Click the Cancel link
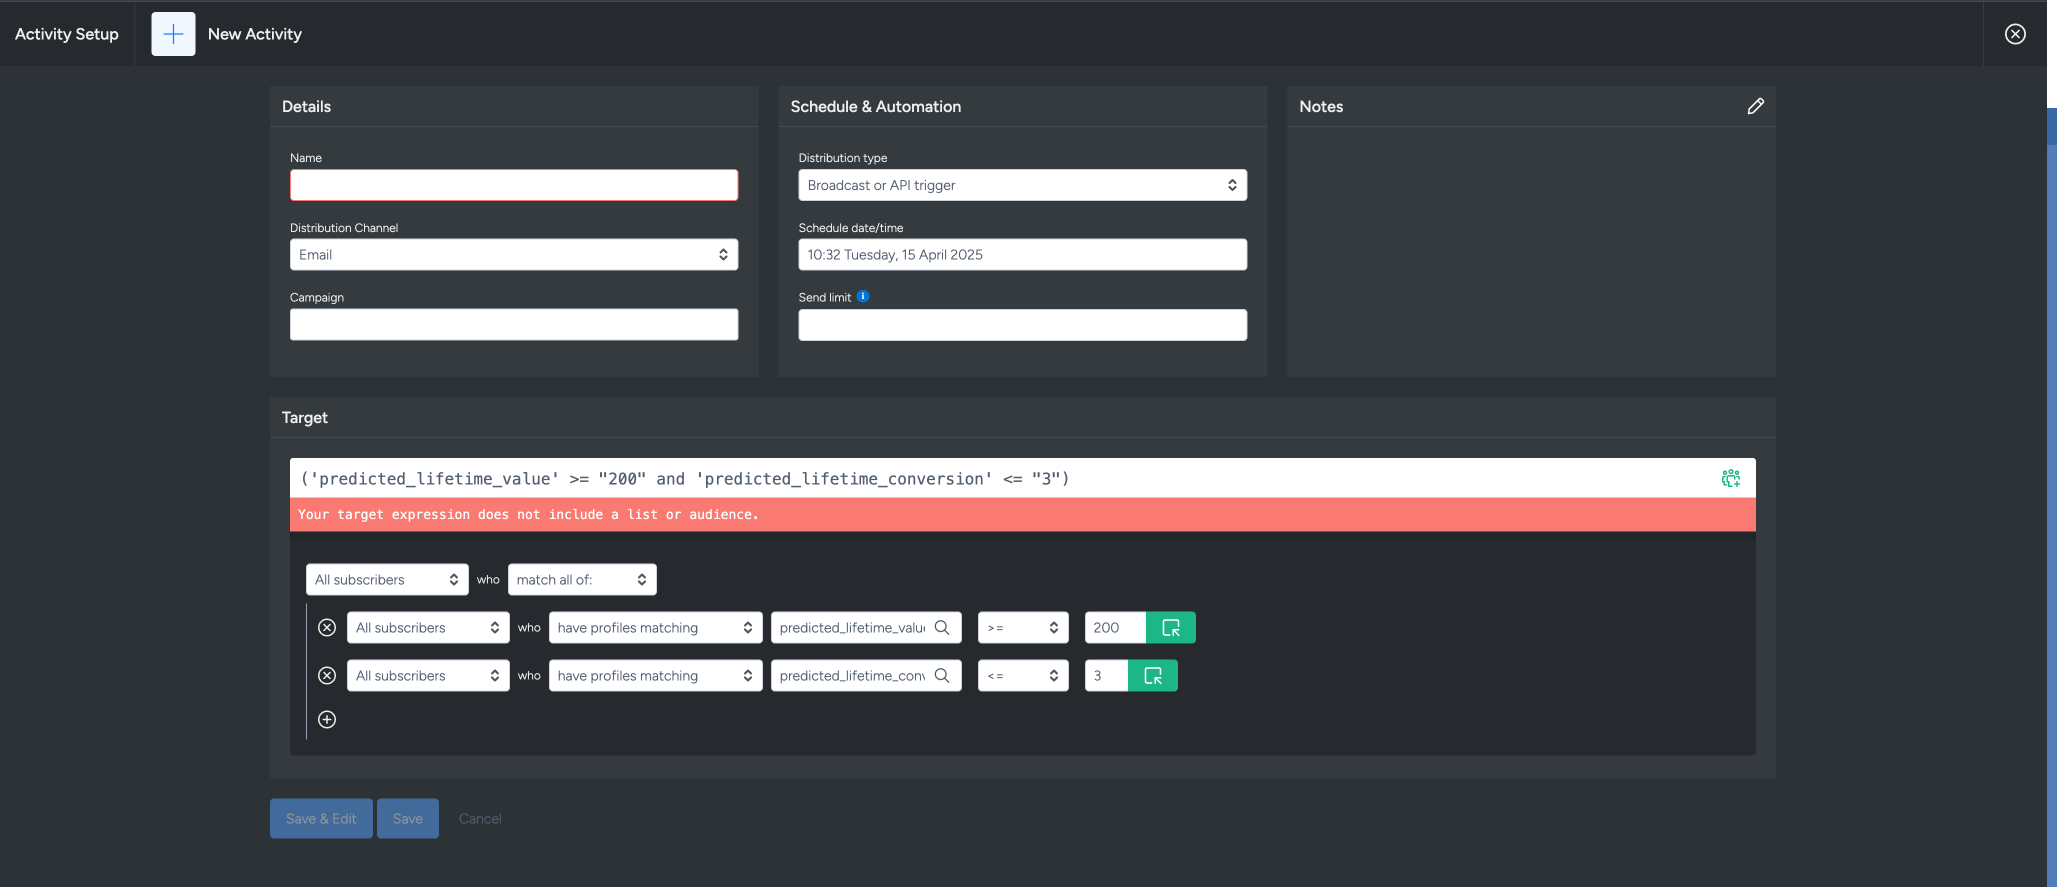Viewport: 2057px width, 887px height. pos(480,819)
